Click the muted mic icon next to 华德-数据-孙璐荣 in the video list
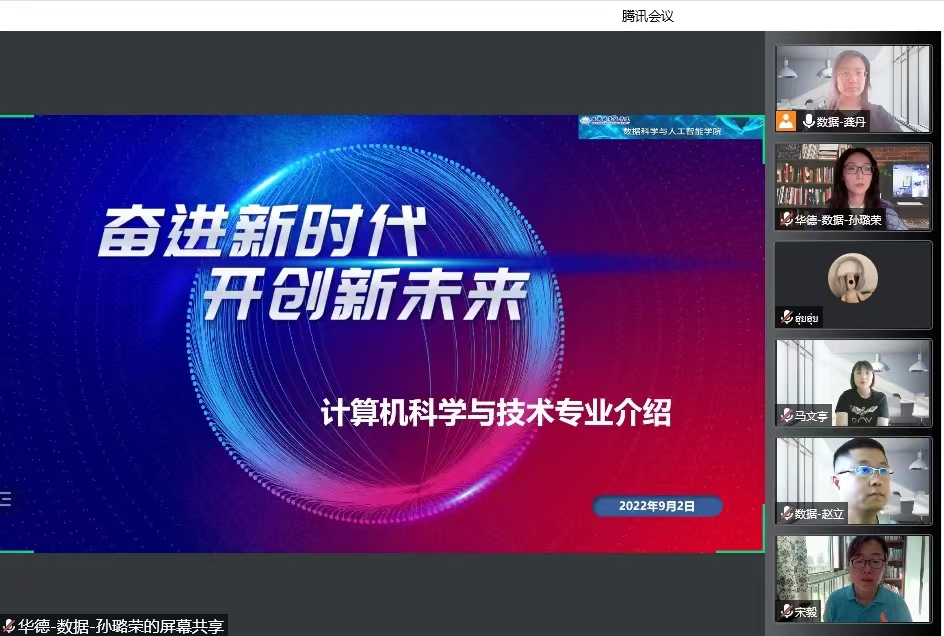944x636 pixels. pyautogui.click(x=786, y=219)
